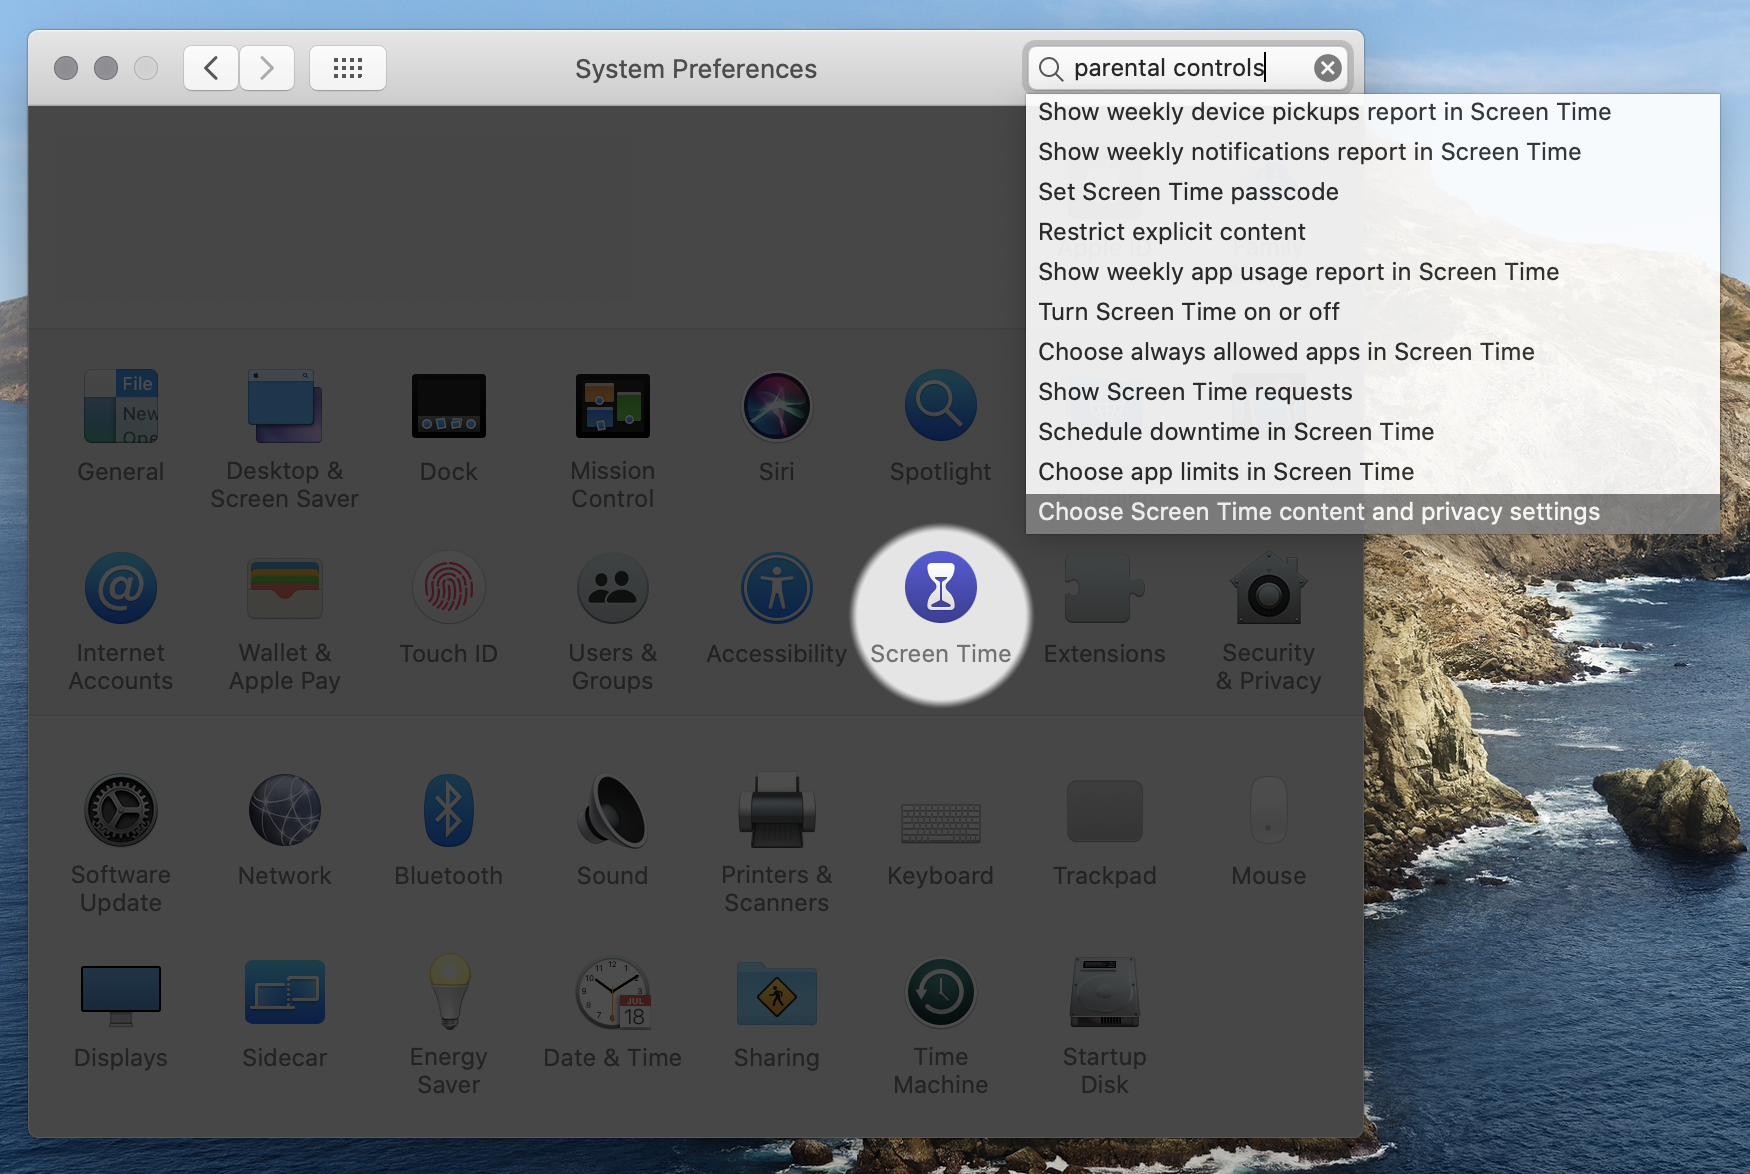Viewport: 1750px width, 1174px height.
Task: Open Security & Privacy preferences
Action: [1269, 588]
